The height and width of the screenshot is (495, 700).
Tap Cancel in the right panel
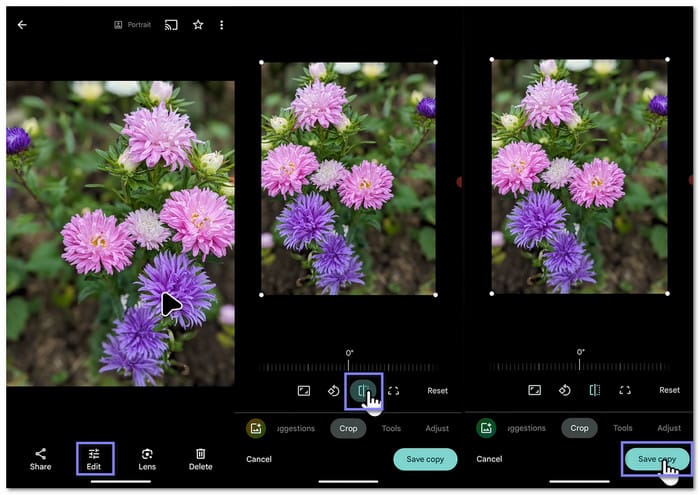coord(489,459)
